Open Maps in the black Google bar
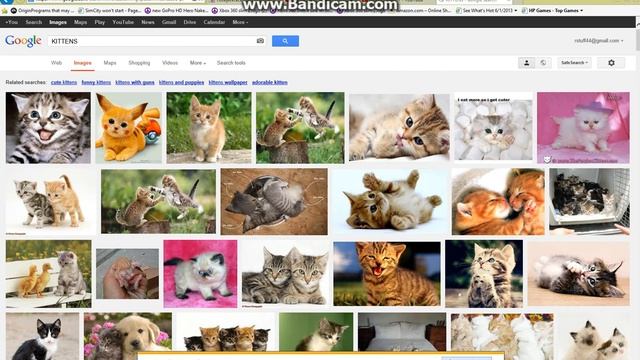The height and width of the screenshot is (360, 640). [80, 22]
